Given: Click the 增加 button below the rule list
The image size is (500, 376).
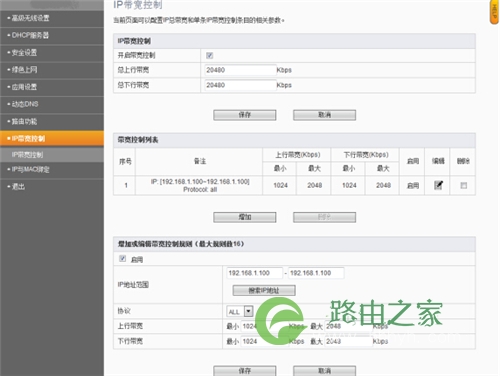Looking at the screenshot, I should pyautogui.click(x=245, y=217).
